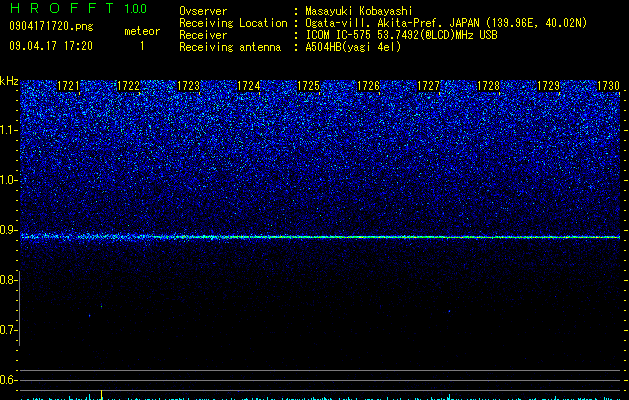Click the bright signal line near 0.9 kHz

[320, 237]
